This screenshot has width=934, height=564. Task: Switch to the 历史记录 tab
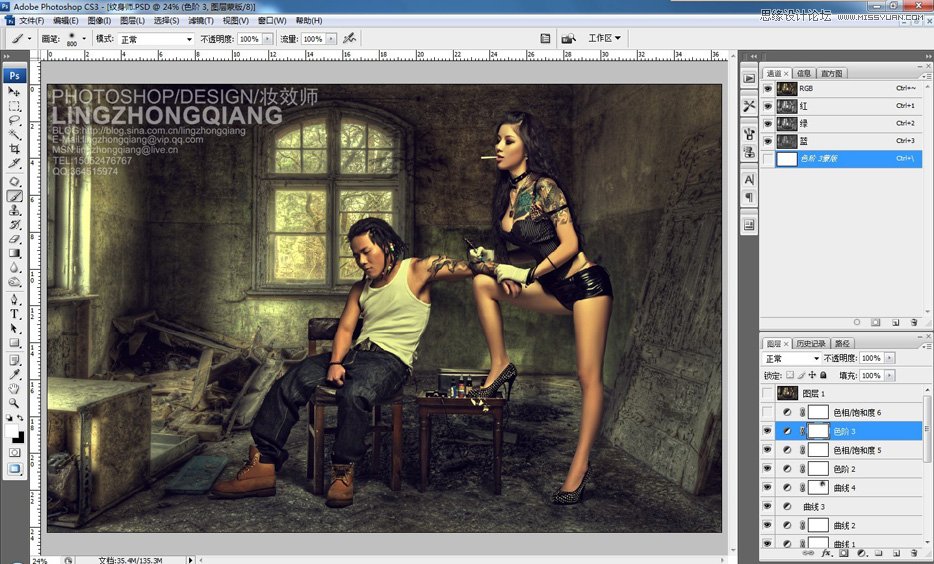tap(812, 342)
